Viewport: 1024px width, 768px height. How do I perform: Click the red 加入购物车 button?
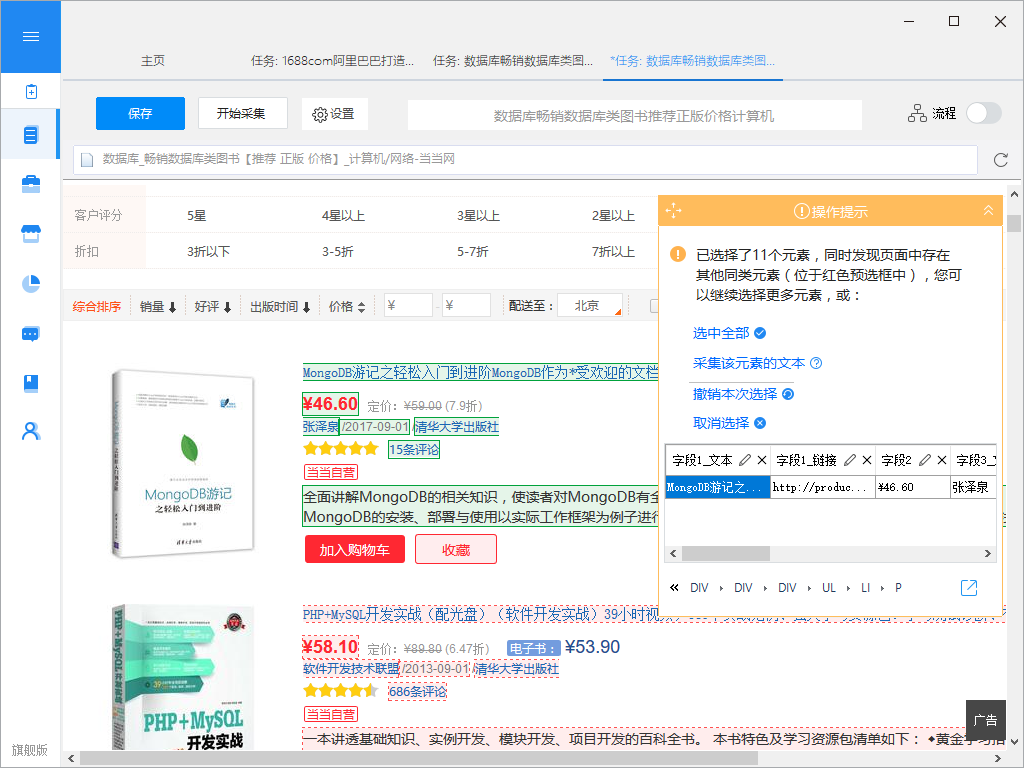point(355,549)
